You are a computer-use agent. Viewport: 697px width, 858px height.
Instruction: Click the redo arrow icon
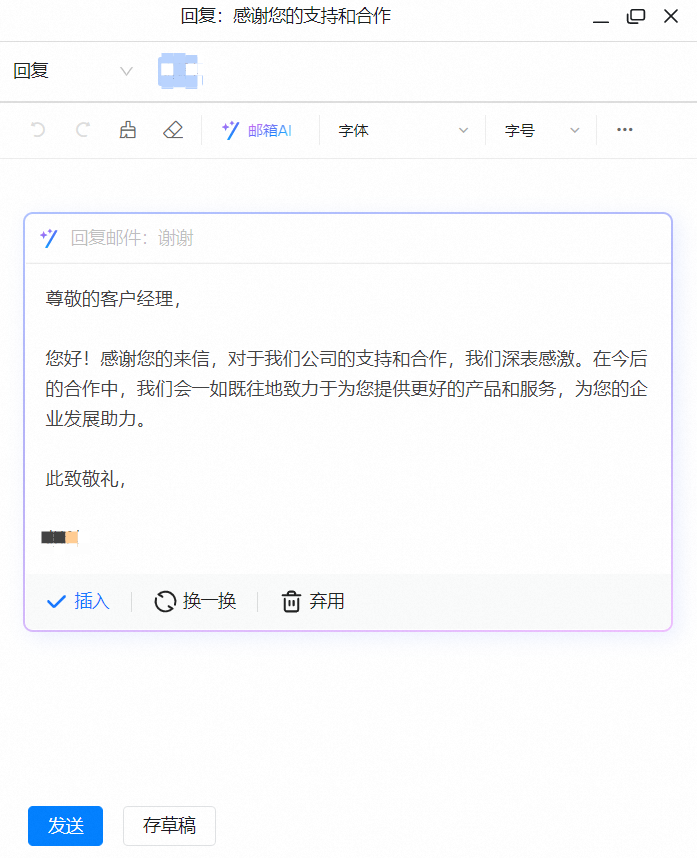83,130
